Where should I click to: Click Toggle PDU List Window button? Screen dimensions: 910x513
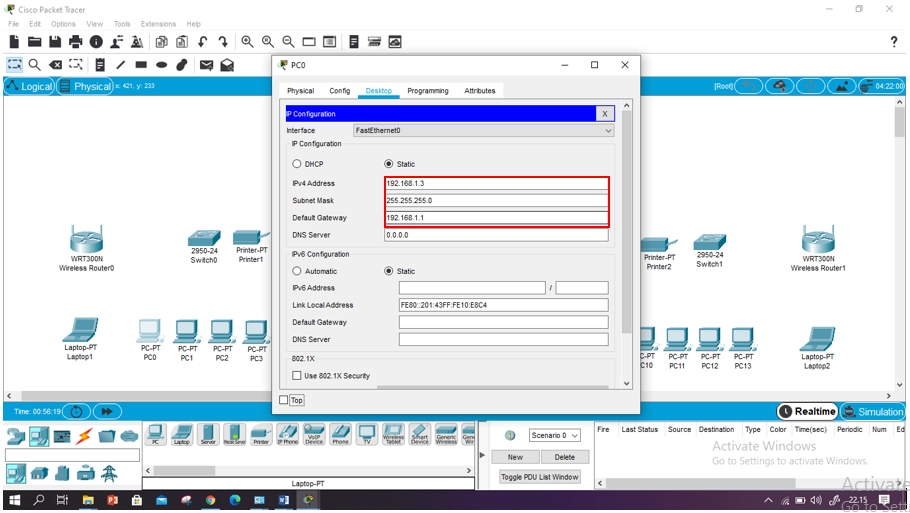coord(540,476)
